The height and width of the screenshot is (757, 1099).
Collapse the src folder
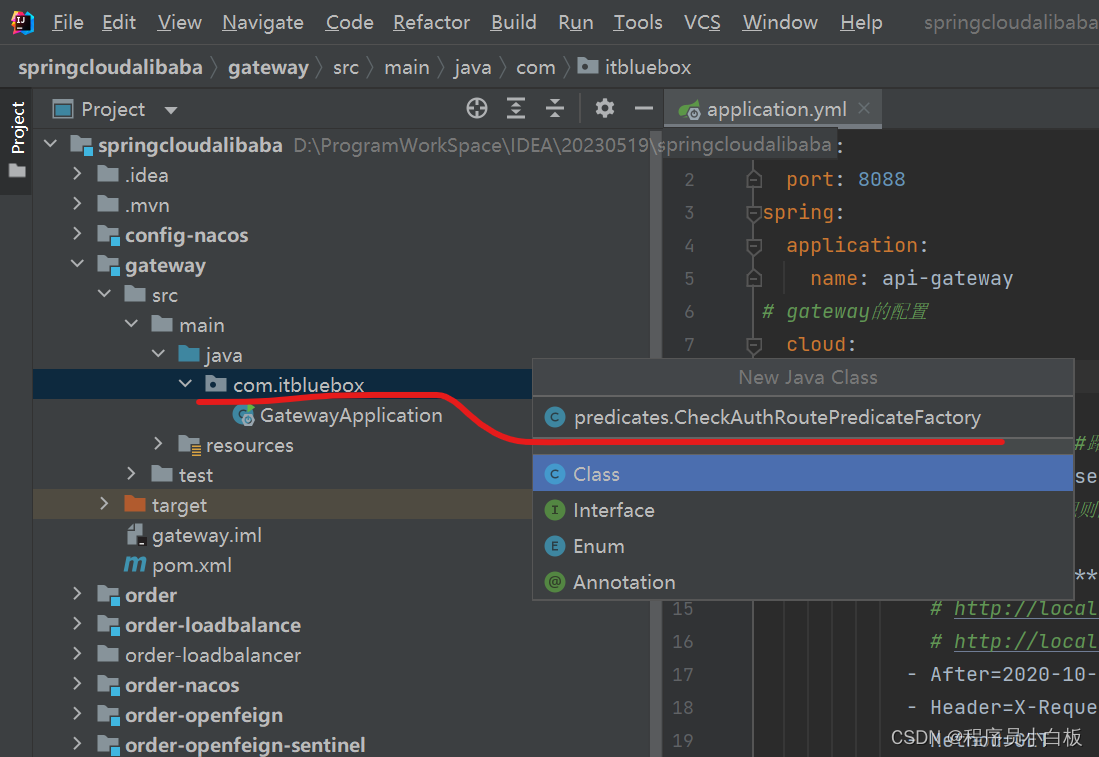tap(104, 294)
